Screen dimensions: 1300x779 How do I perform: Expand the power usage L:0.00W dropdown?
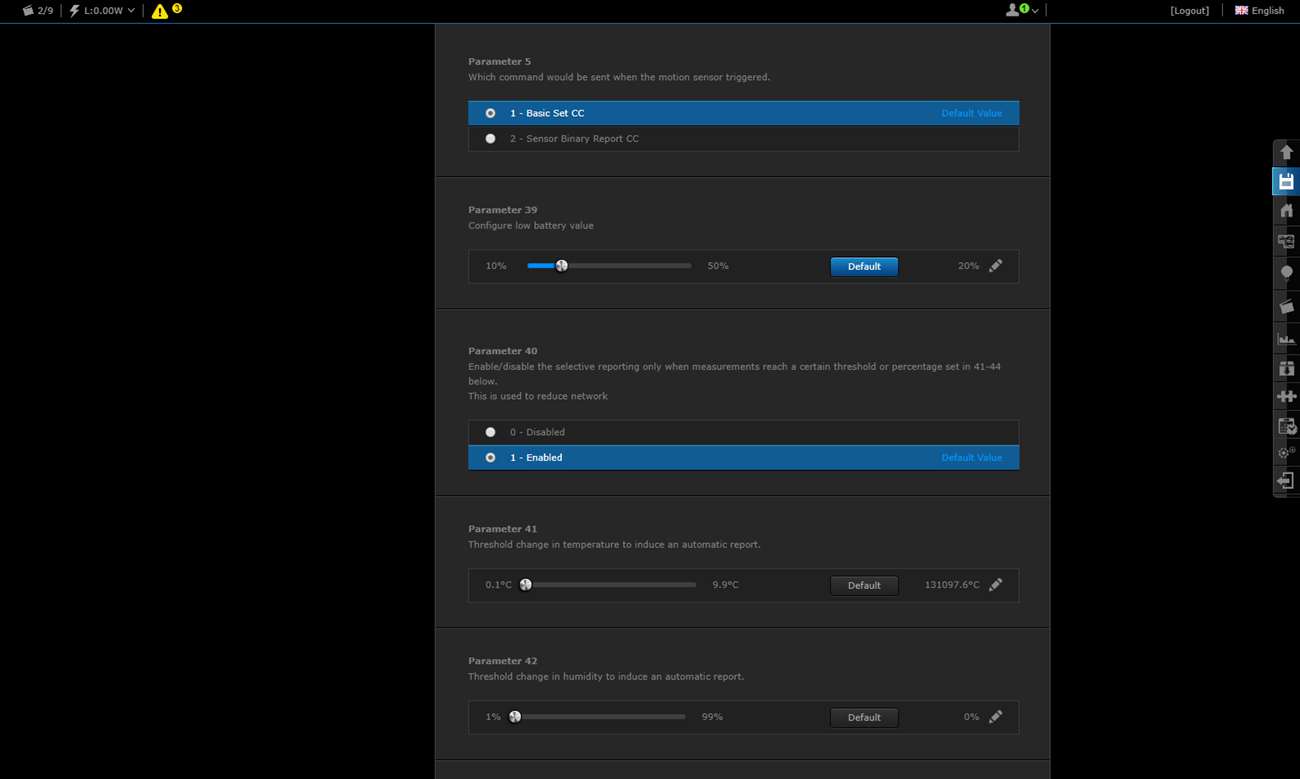(104, 11)
